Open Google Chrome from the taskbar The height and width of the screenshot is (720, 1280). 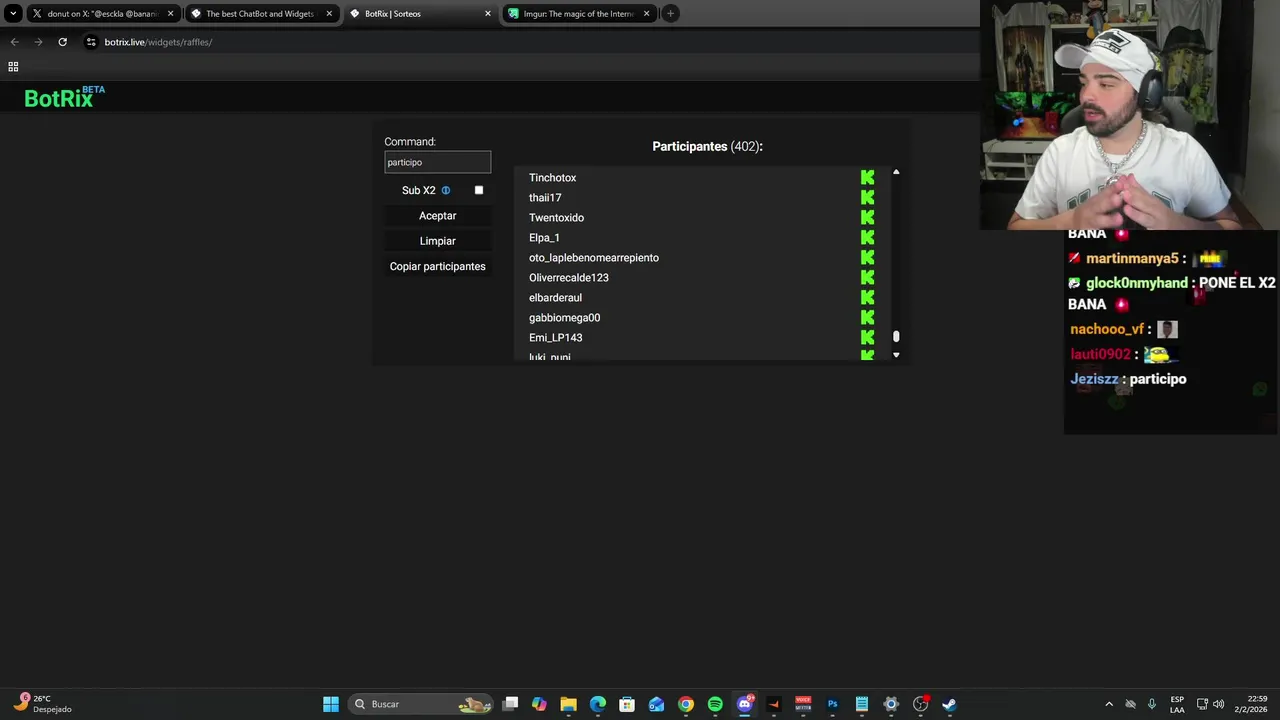click(x=686, y=704)
